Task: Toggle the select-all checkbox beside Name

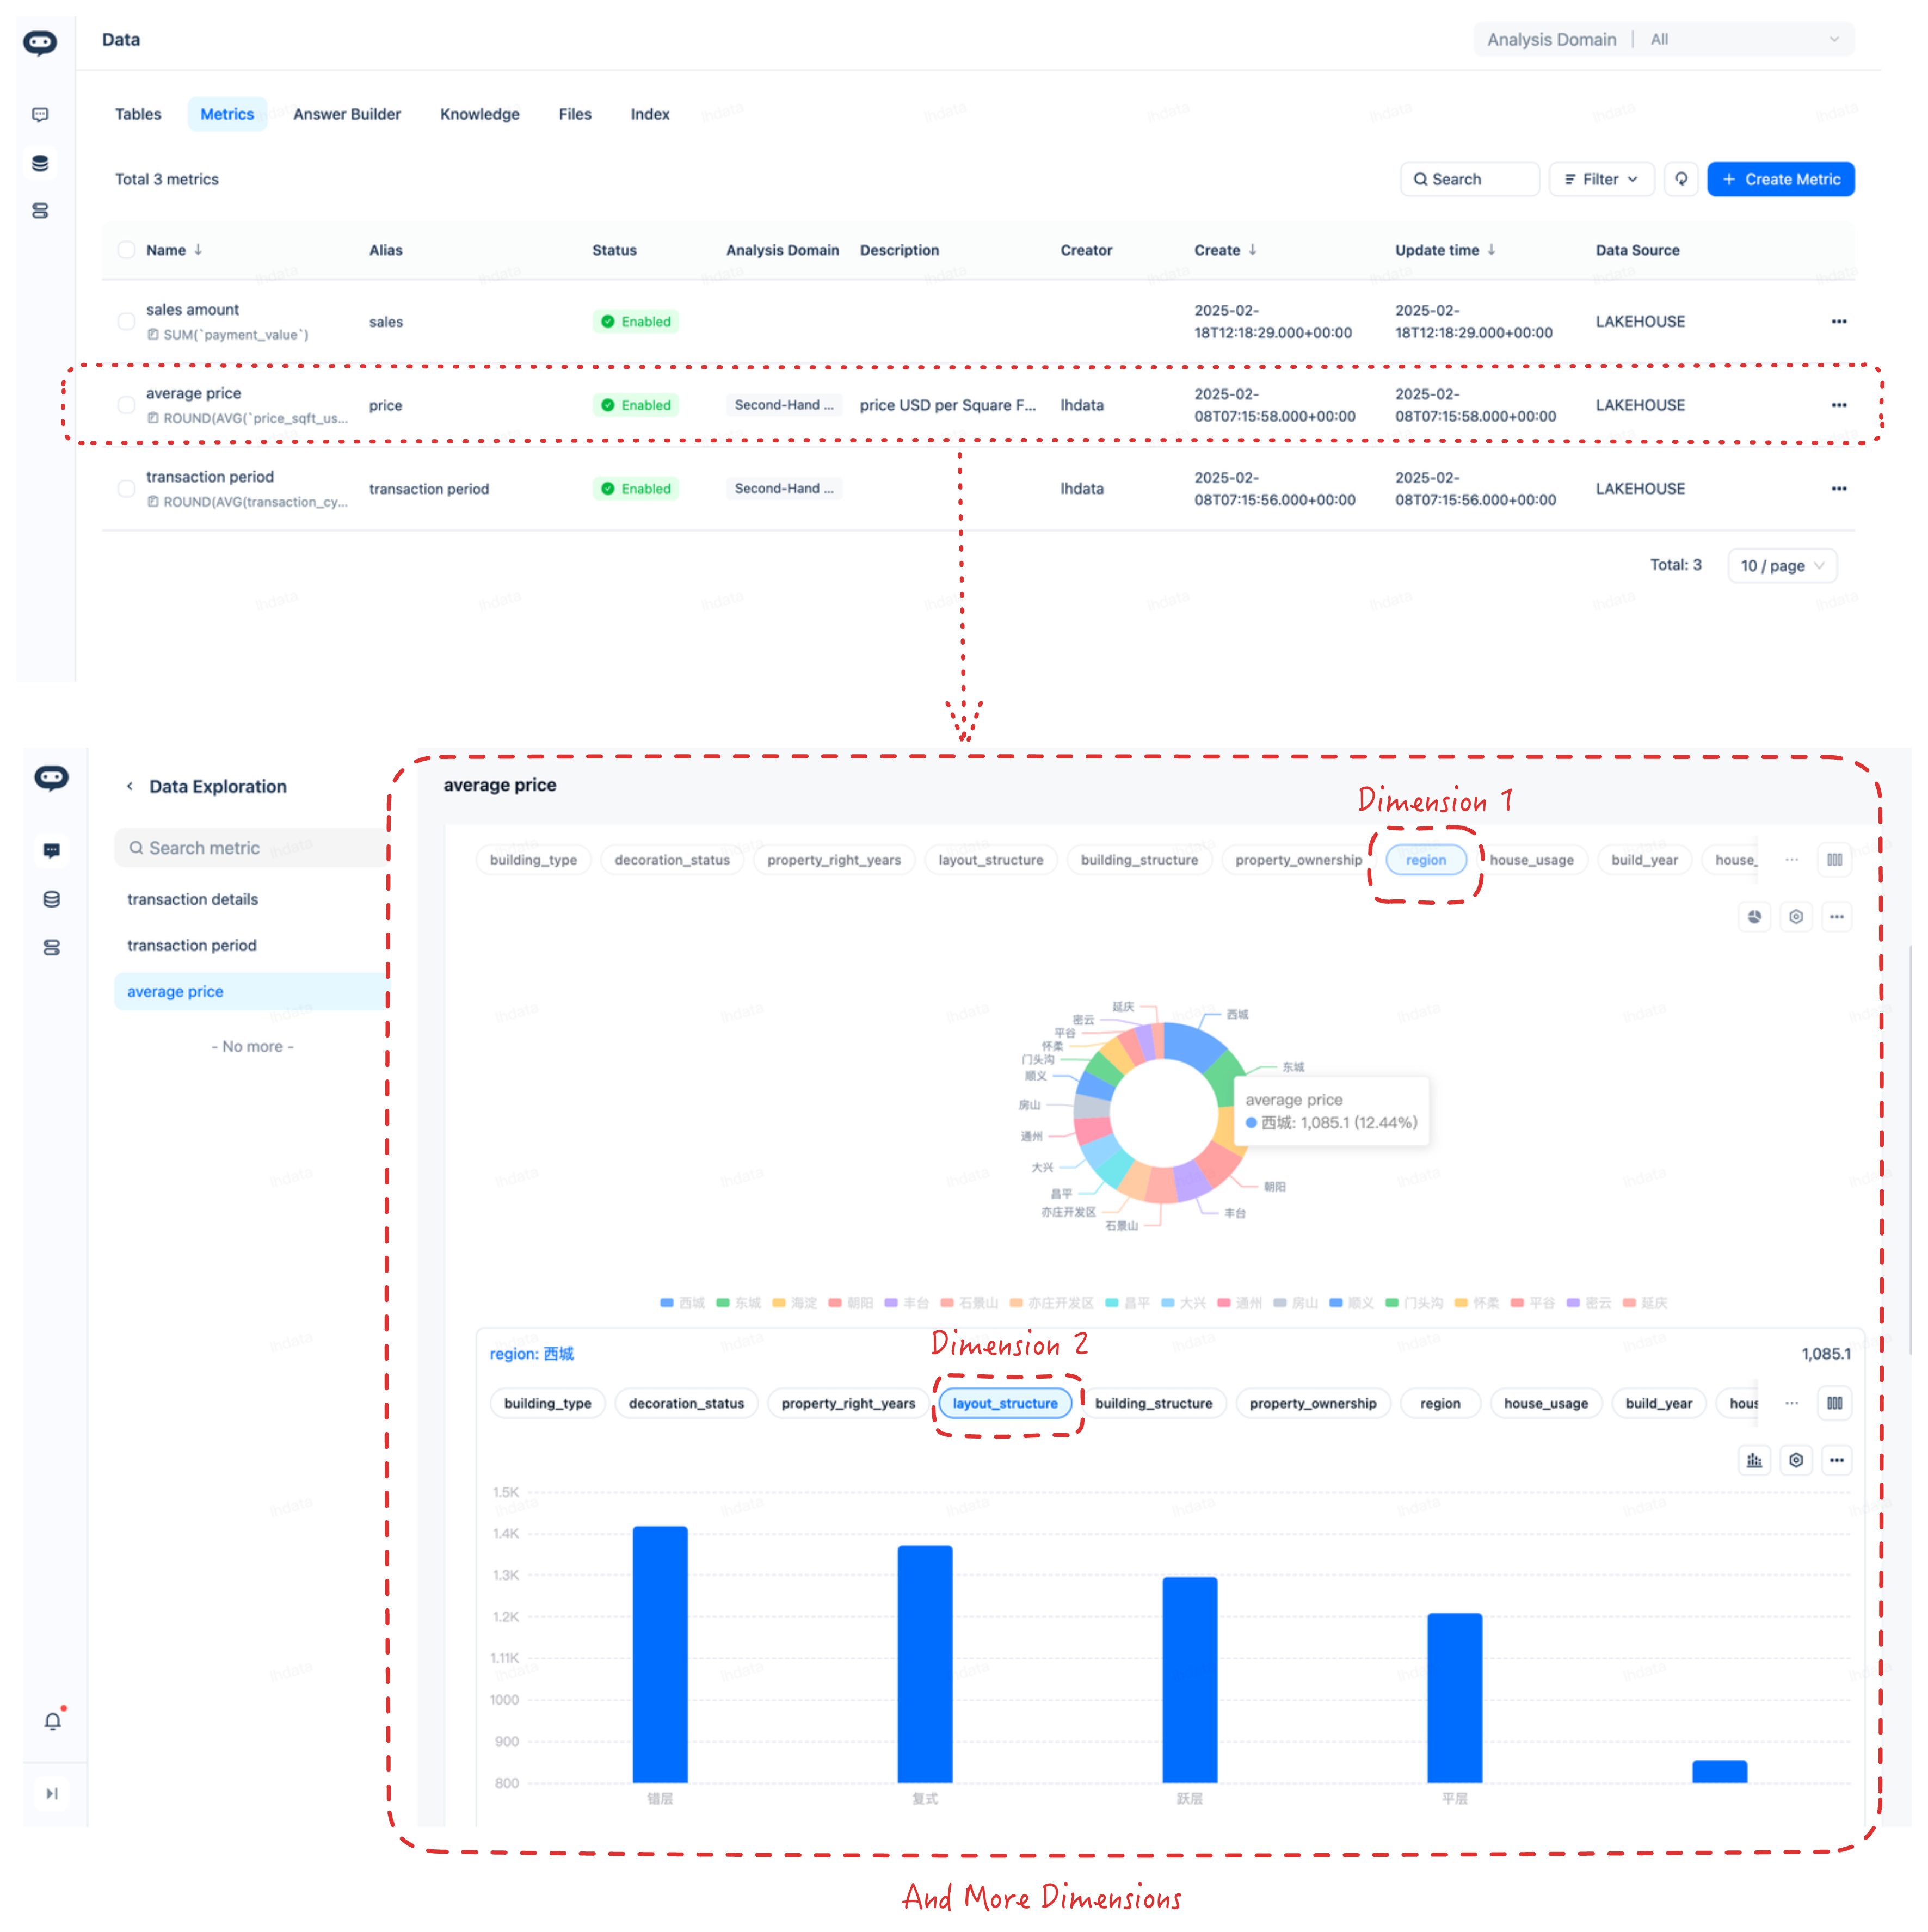Action: pyautogui.click(x=126, y=250)
